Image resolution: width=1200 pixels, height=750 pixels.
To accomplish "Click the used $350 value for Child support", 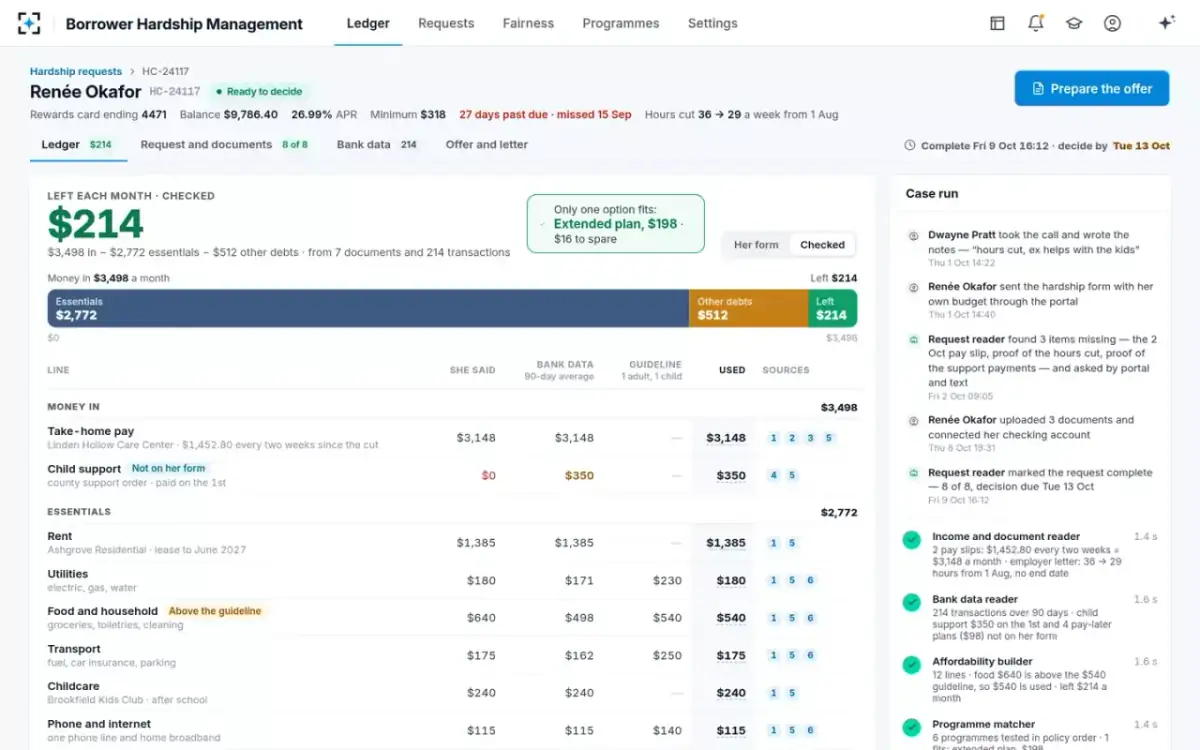I will coord(731,476).
